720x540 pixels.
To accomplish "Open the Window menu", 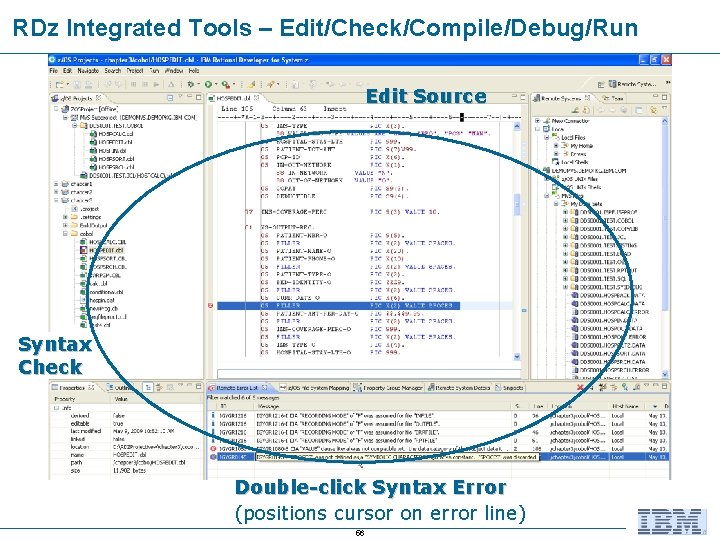I will click(x=174, y=71).
